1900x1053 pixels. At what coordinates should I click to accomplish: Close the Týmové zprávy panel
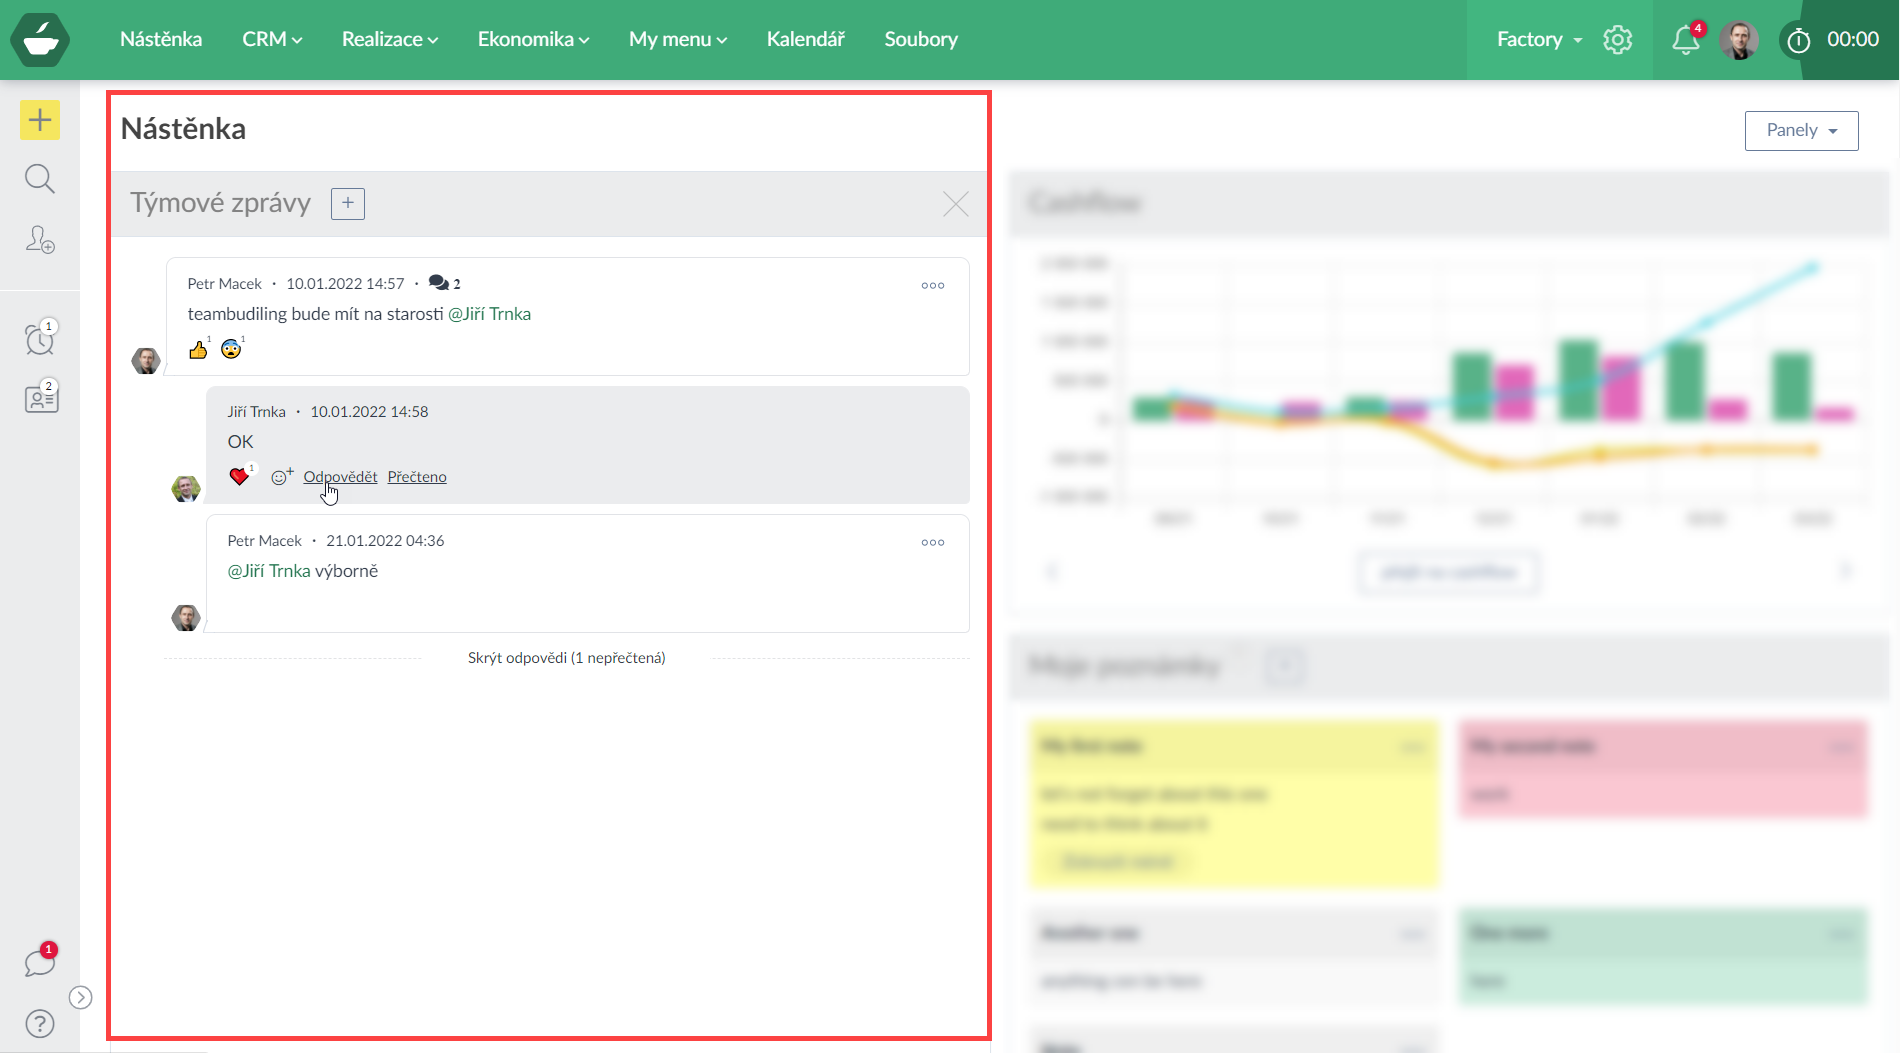click(x=955, y=204)
